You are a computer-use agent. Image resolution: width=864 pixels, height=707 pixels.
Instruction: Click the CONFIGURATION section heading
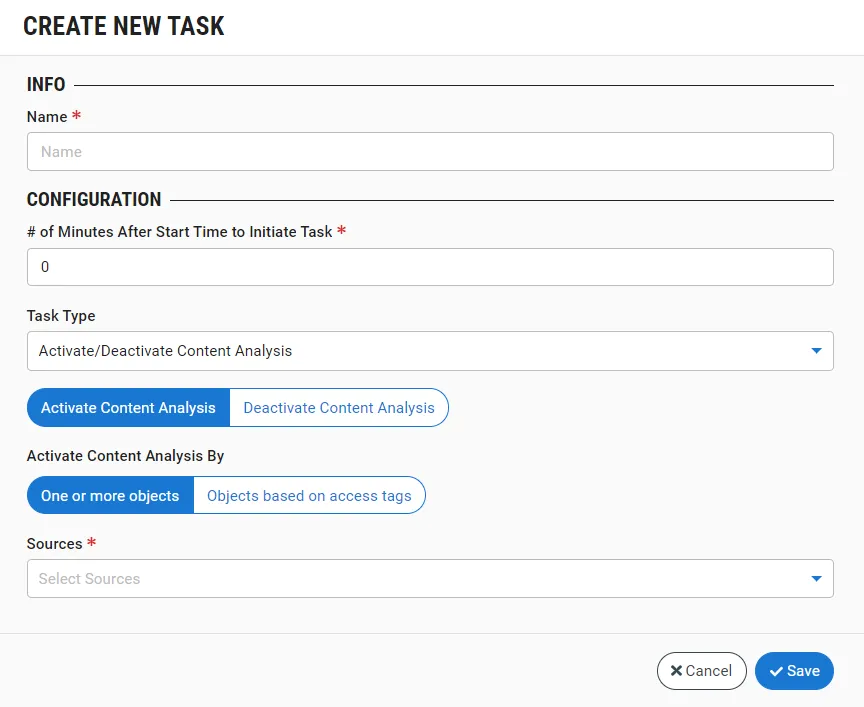[94, 199]
